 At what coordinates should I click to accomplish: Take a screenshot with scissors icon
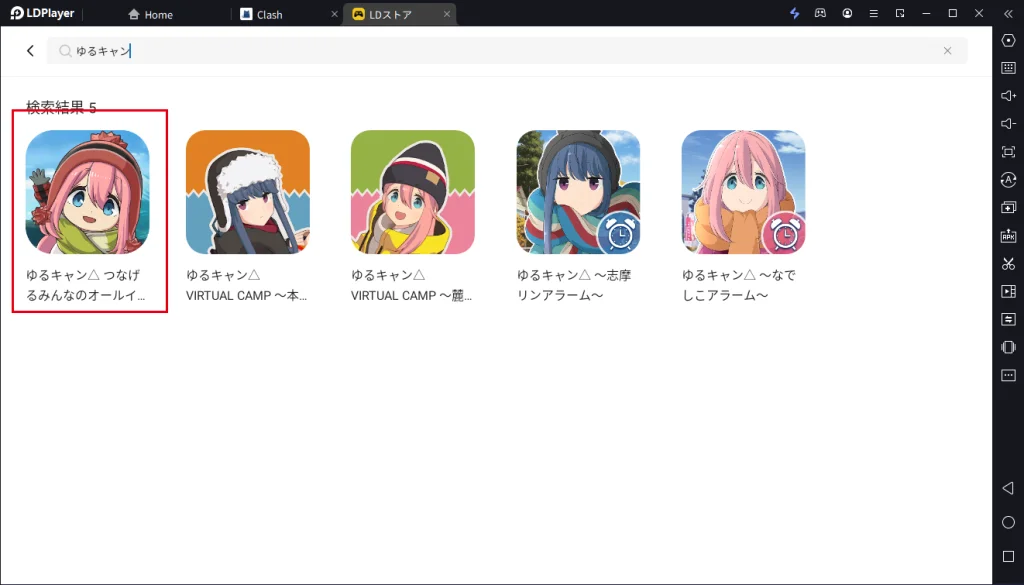coord(1008,264)
